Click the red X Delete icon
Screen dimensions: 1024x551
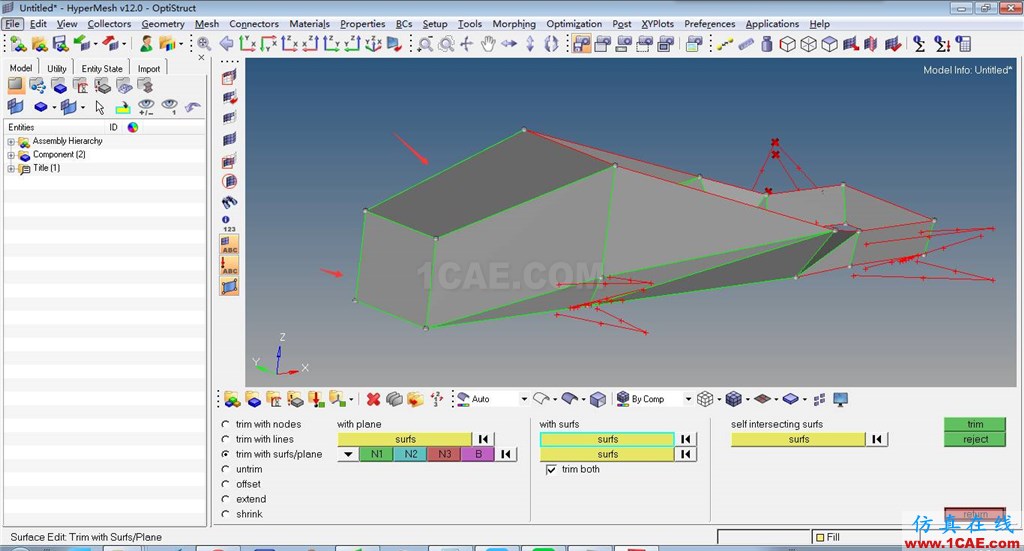[374, 399]
